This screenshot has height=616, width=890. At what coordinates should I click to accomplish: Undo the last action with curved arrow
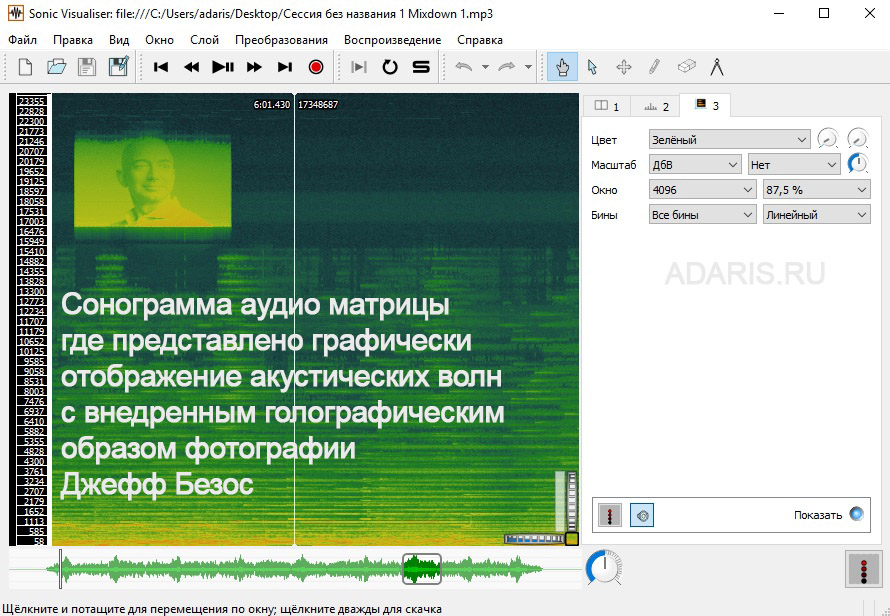(x=464, y=67)
